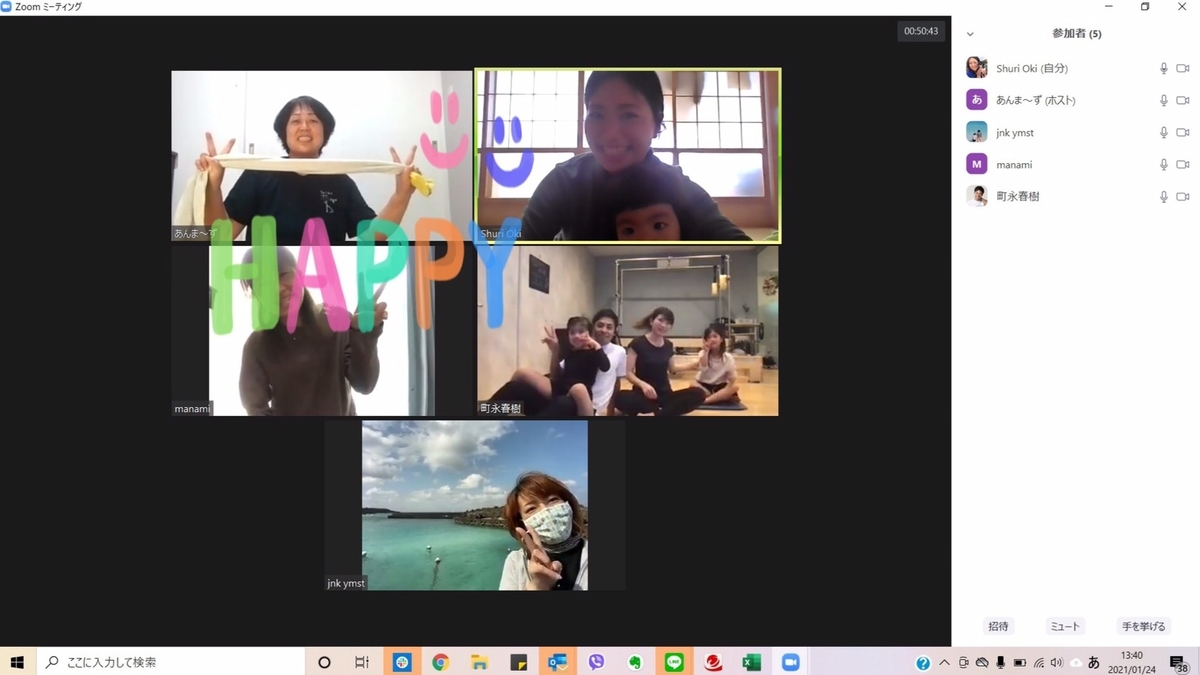Click the camera icon beside jnk ymst
Screen dimensions: 1200x675
(1183, 133)
